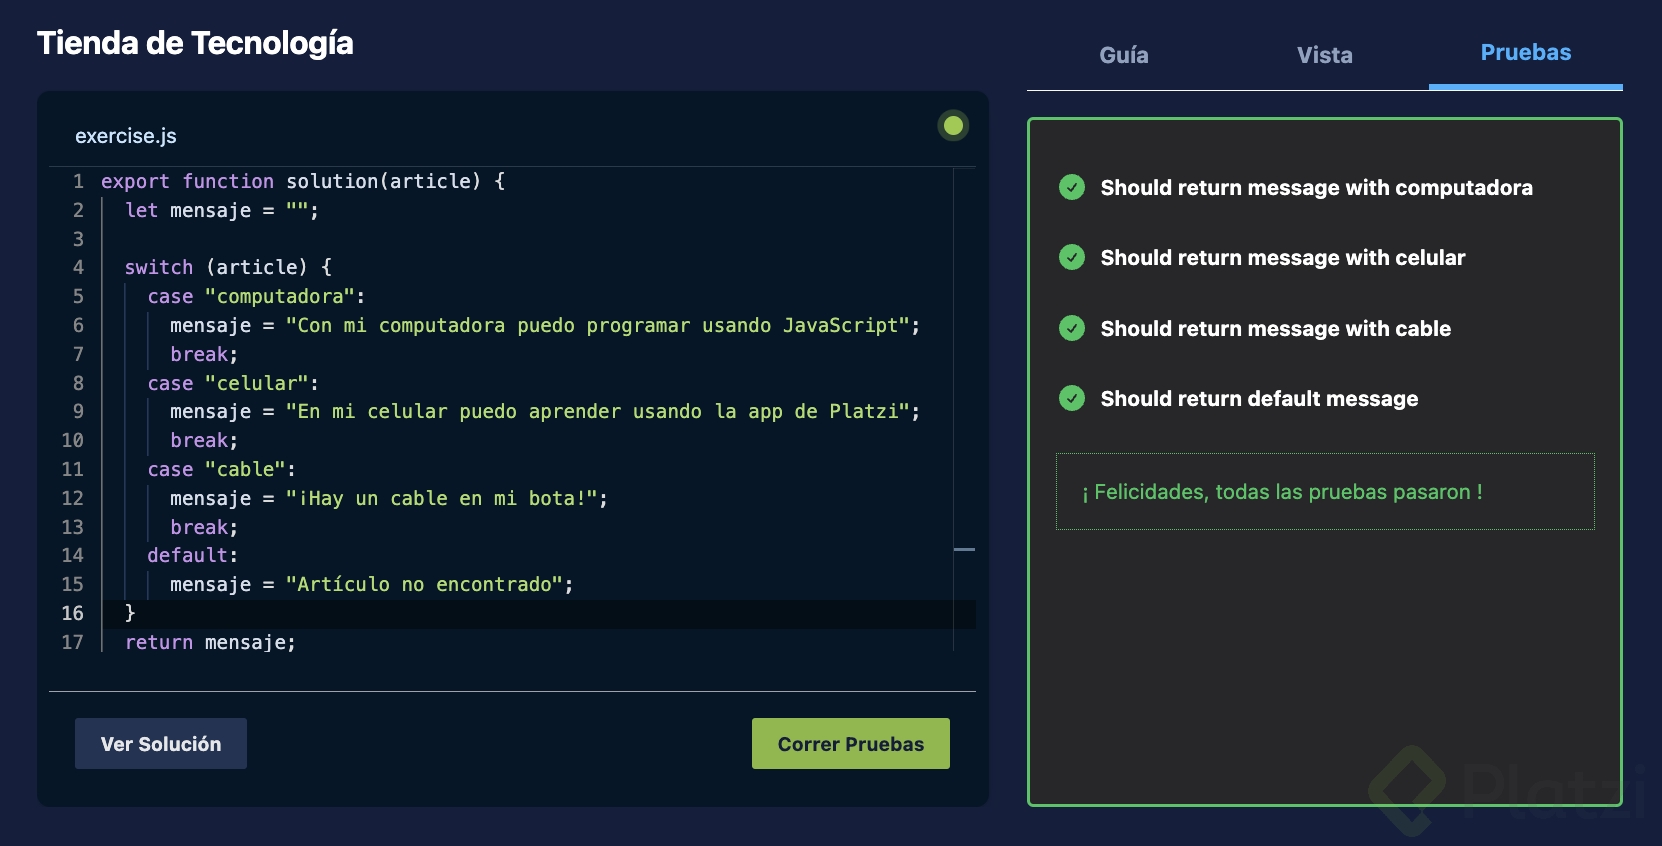Select the exercise.js file label
Screen dimensions: 1662x846
pos(126,136)
